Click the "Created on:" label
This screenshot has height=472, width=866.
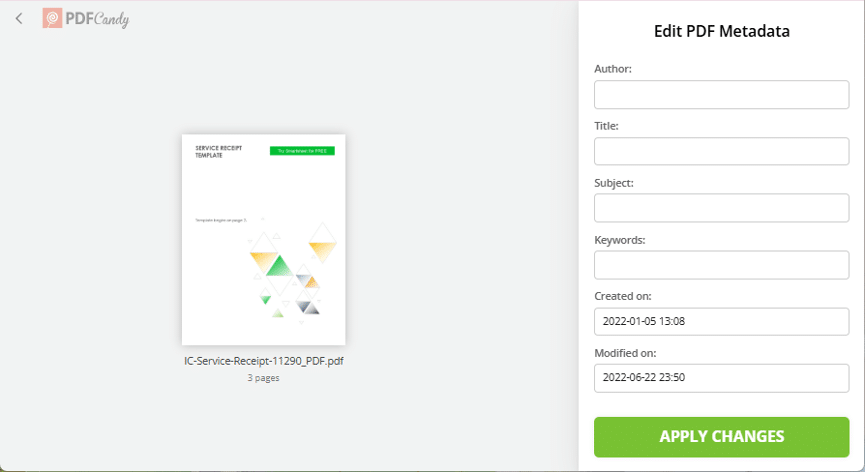(622, 296)
